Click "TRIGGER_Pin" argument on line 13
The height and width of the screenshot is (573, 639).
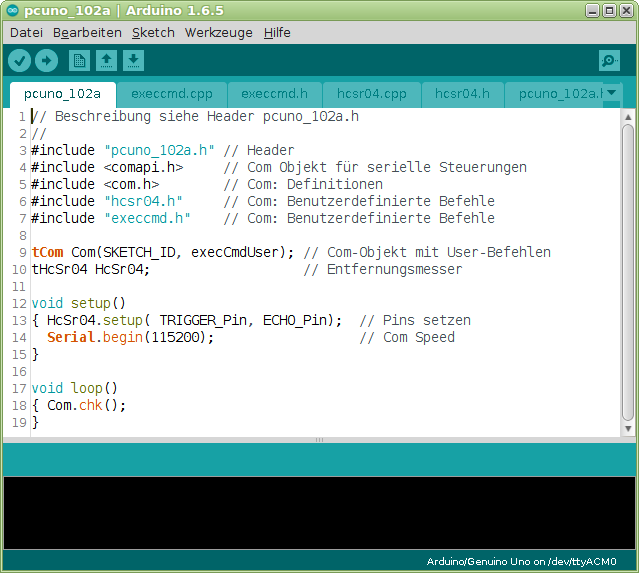click(x=203, y=321)
